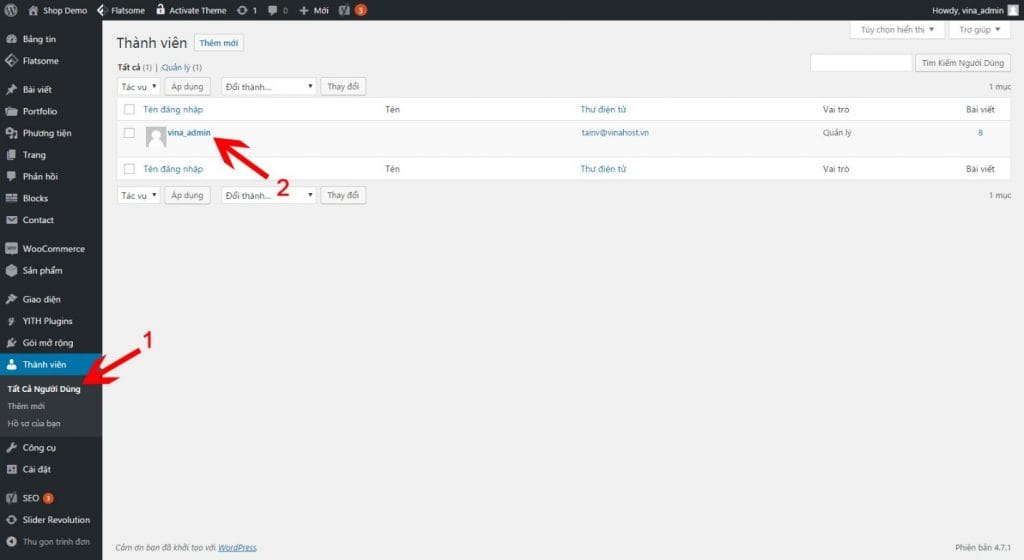Click the orange SEO notification badge in sidebar

point(48,498)
